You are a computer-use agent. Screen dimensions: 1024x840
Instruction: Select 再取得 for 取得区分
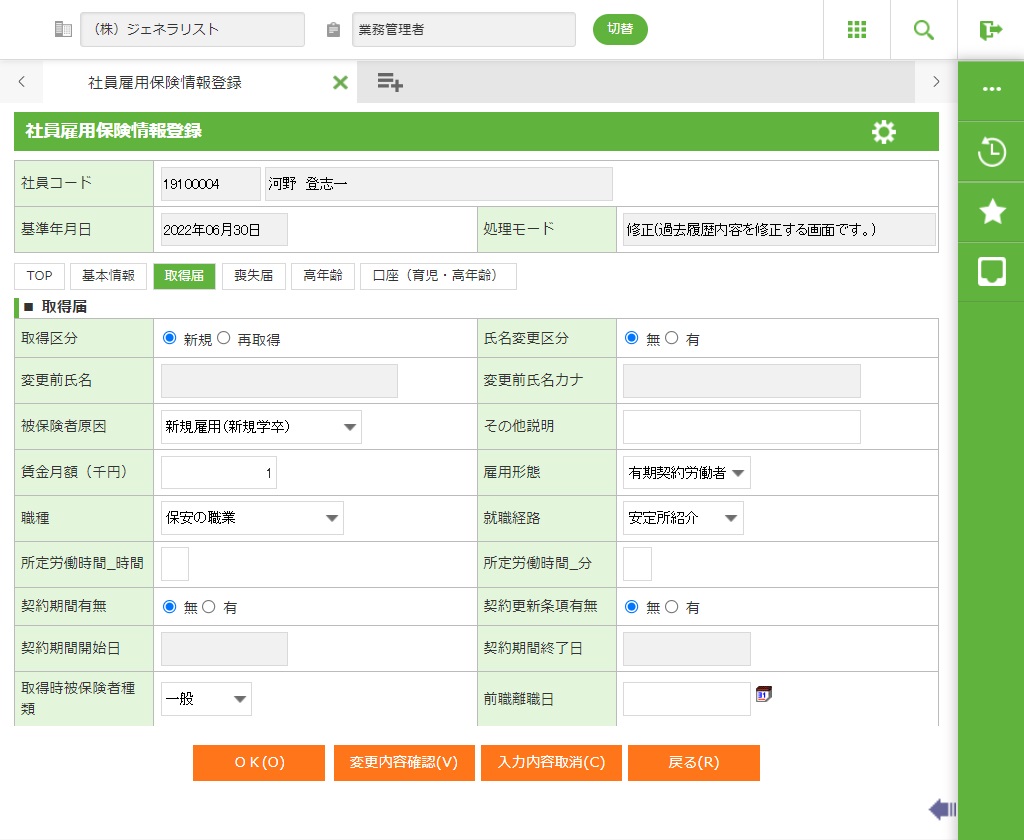click(x=224, y=338)
